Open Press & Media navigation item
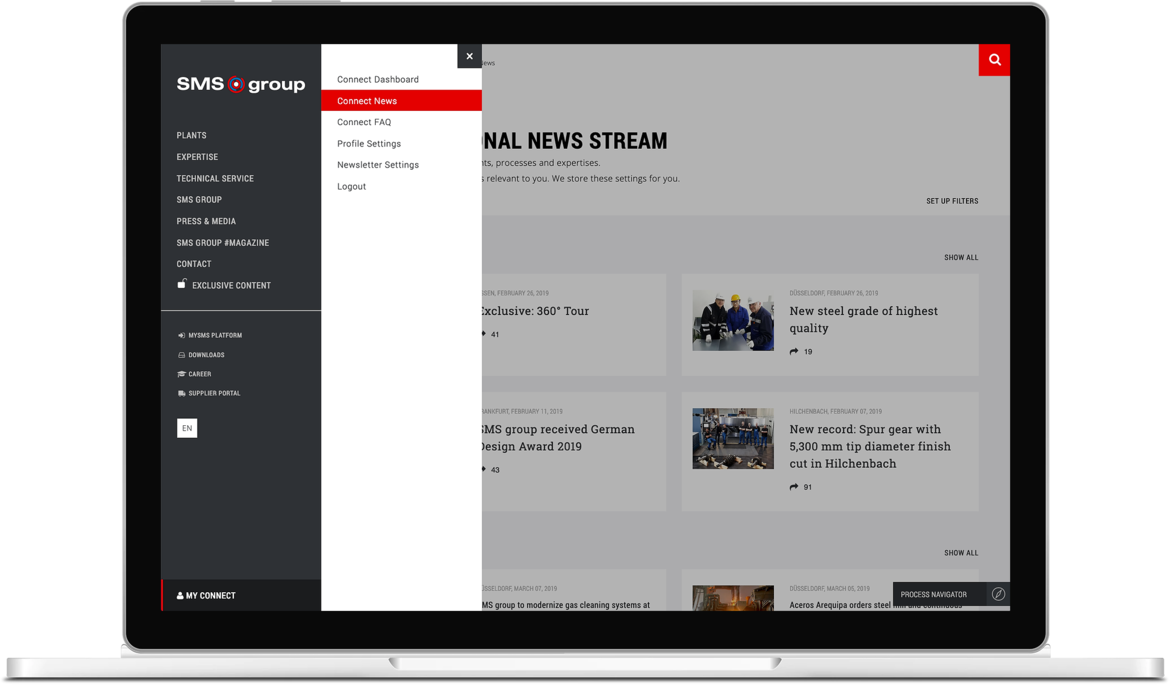1170x685 pixels. coord(206,222)
